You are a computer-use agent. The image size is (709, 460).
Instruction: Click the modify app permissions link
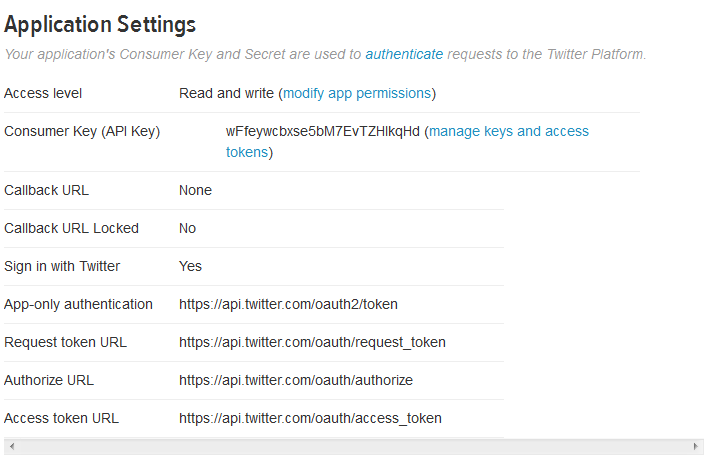[357, 93]
